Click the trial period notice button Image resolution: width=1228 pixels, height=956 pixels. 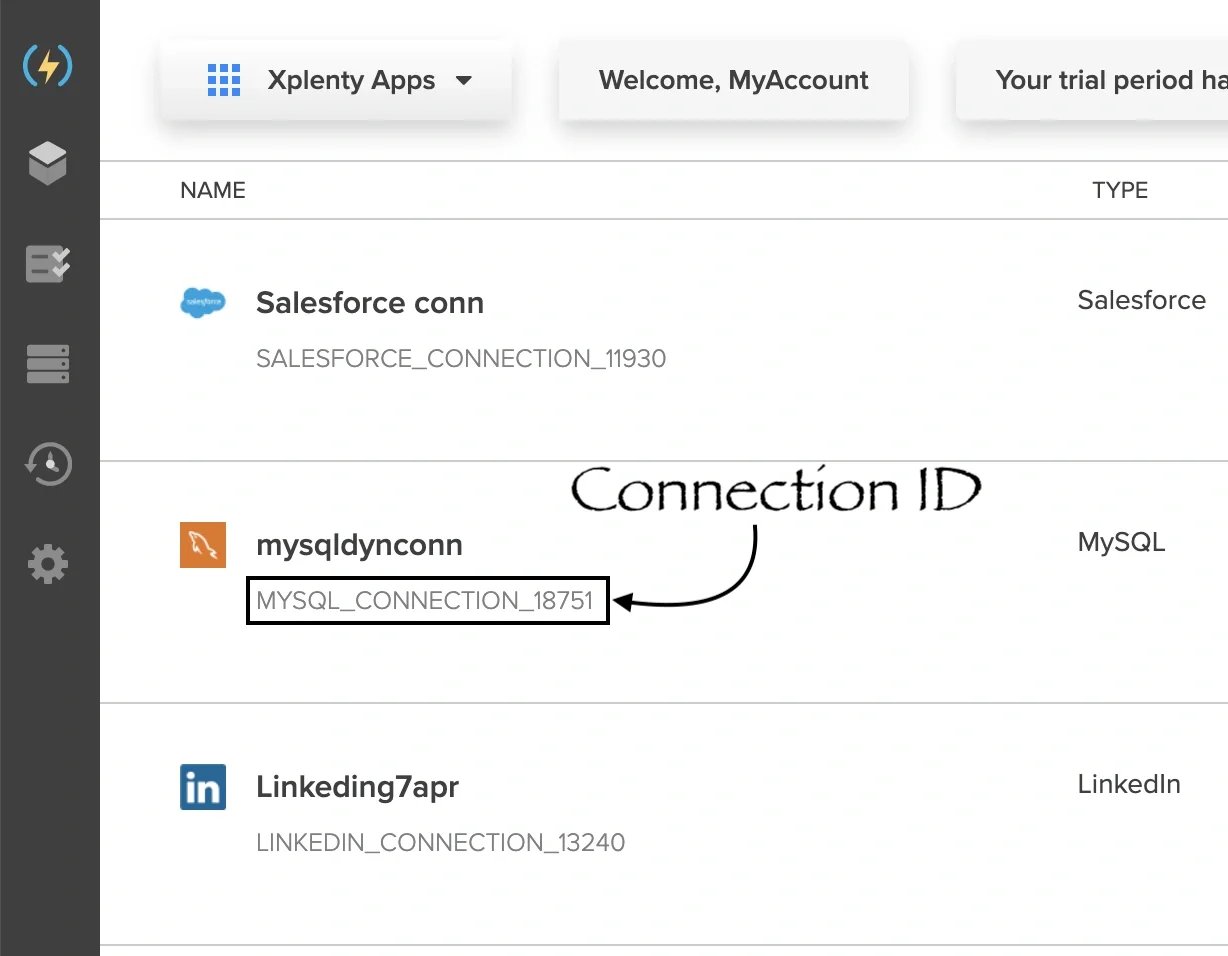[1092, 80]
